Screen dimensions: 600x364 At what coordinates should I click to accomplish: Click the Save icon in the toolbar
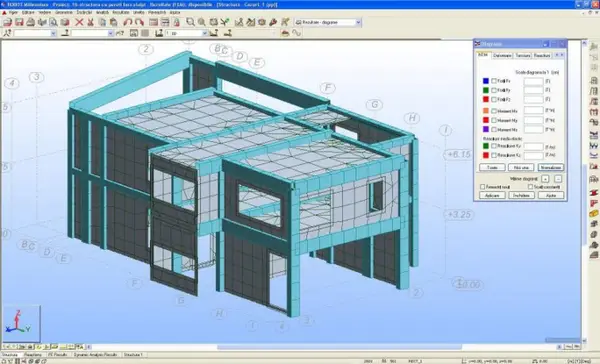[19, 22]
